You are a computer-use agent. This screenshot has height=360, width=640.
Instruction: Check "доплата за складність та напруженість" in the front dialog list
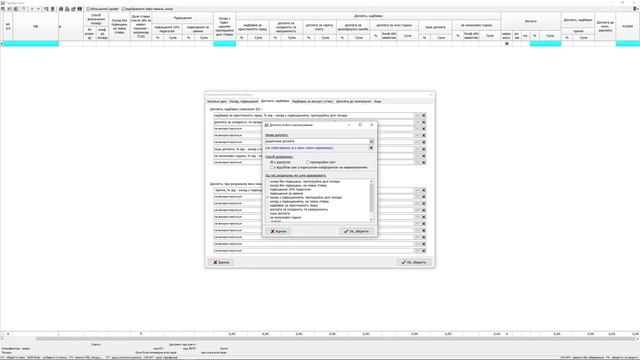click(268, 209)
